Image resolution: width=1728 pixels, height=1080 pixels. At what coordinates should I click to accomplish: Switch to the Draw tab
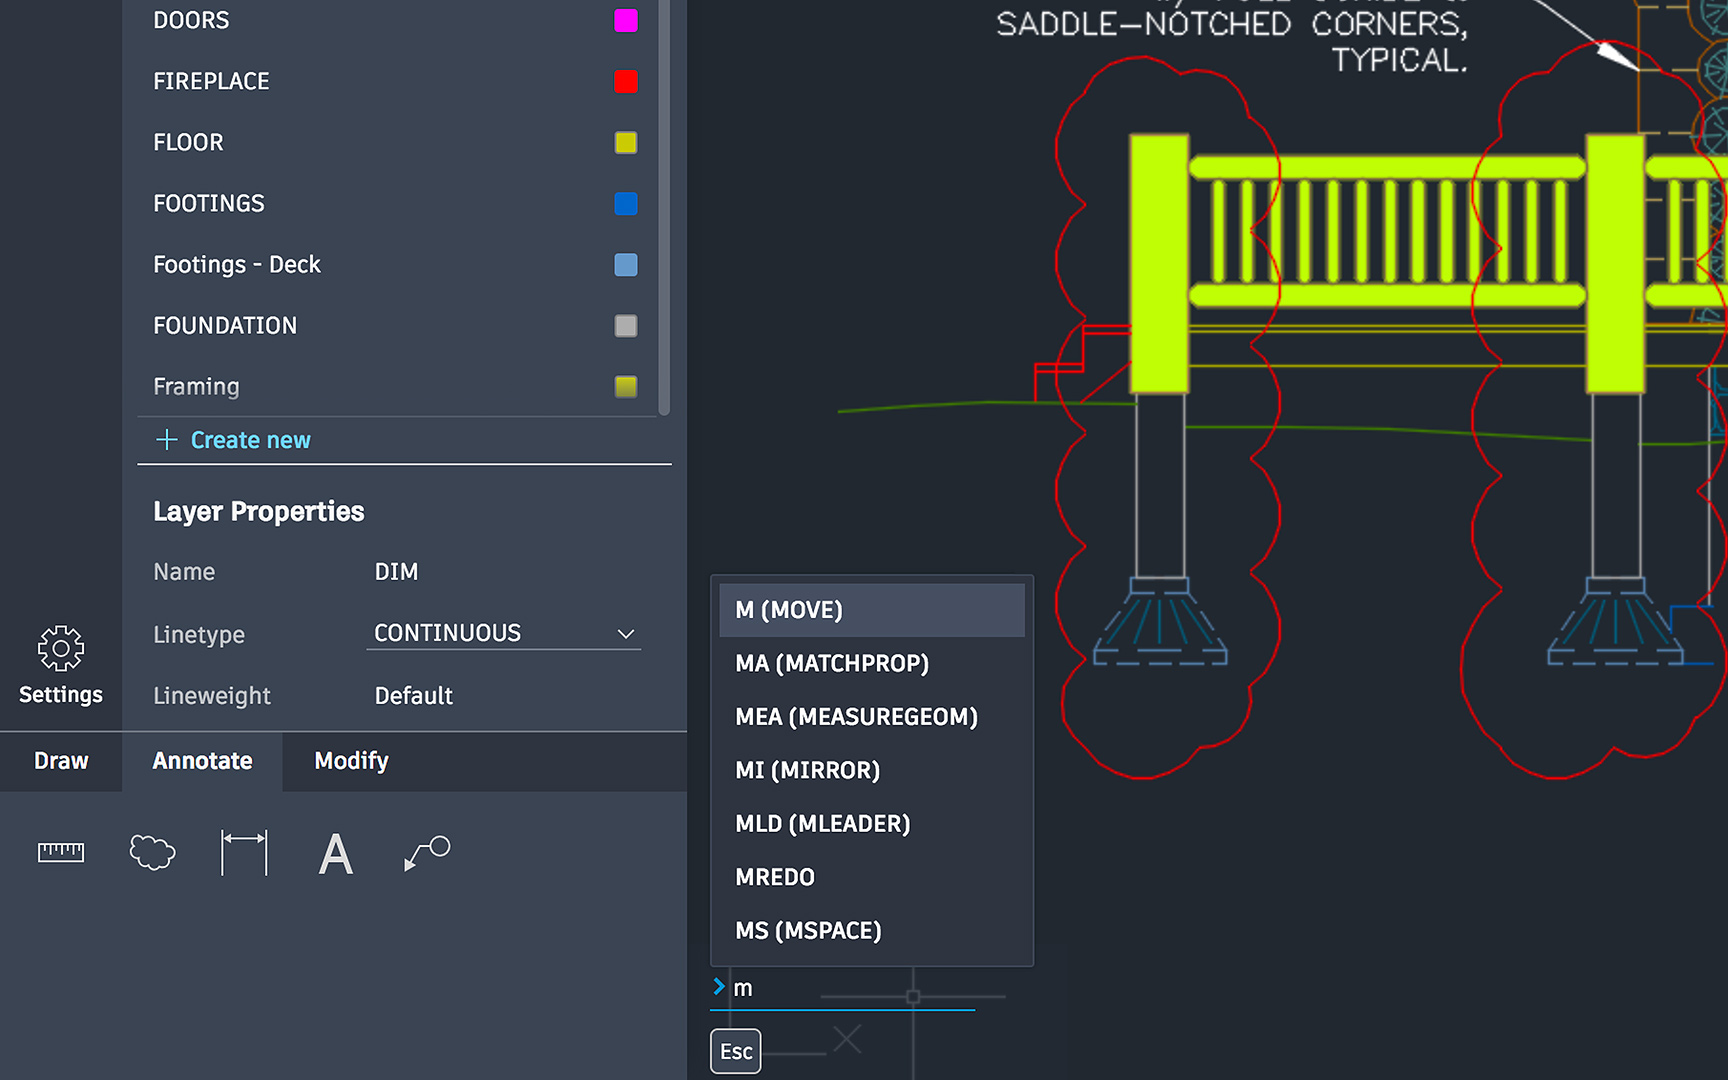(61, 761)
